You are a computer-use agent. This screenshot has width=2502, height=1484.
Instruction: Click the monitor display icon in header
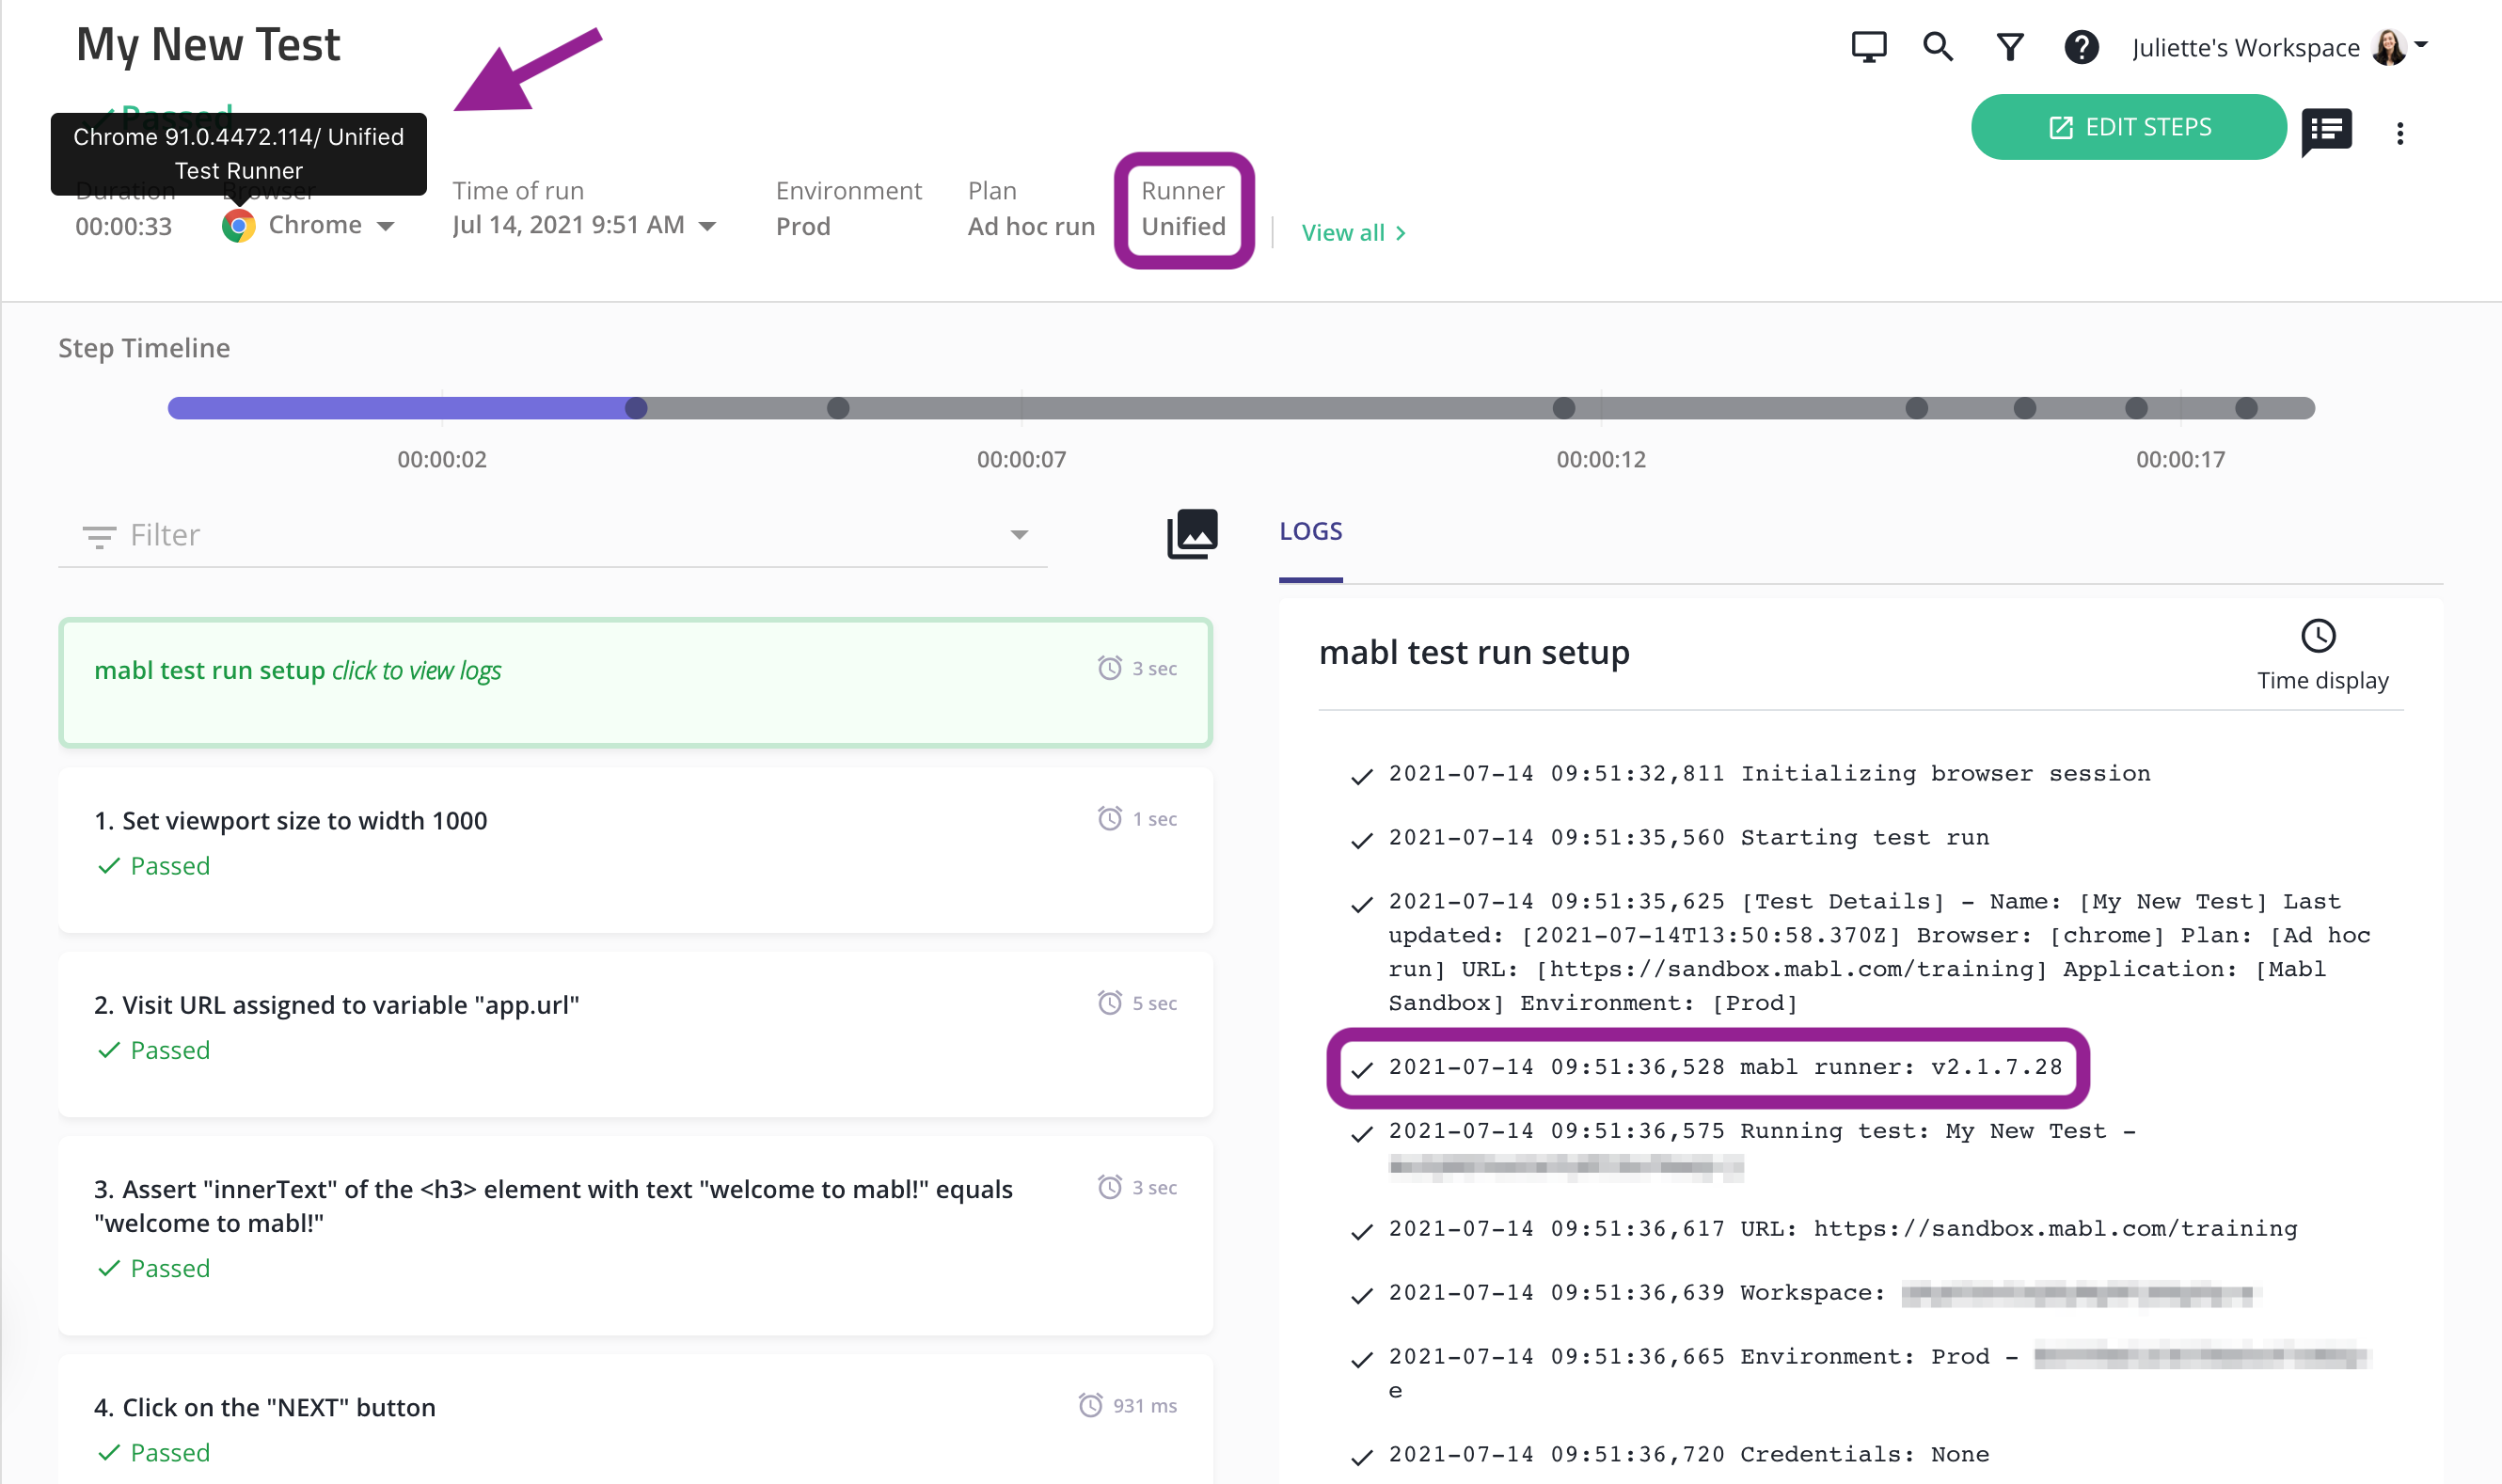pyautogui.click(x=1868, y=47)
